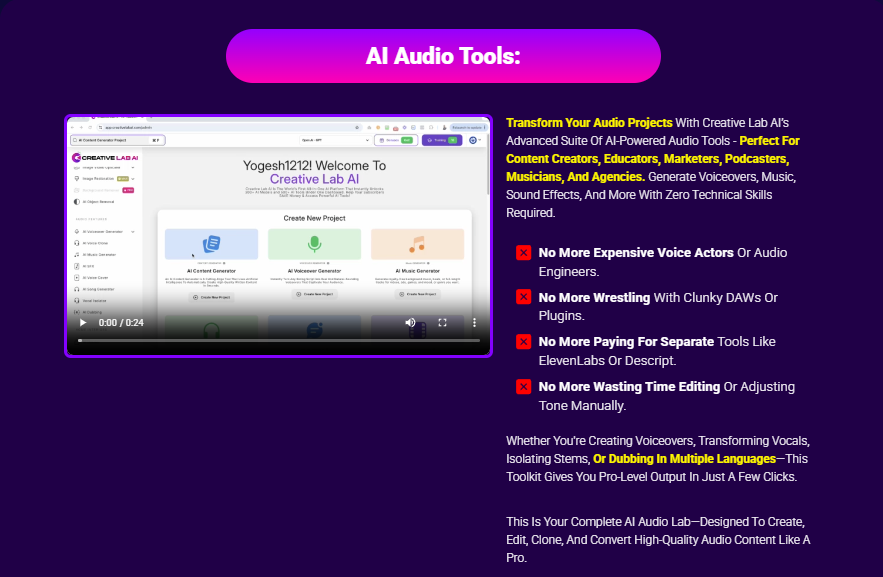Click Create New Project under AI Content Generator

pos(212,297)
